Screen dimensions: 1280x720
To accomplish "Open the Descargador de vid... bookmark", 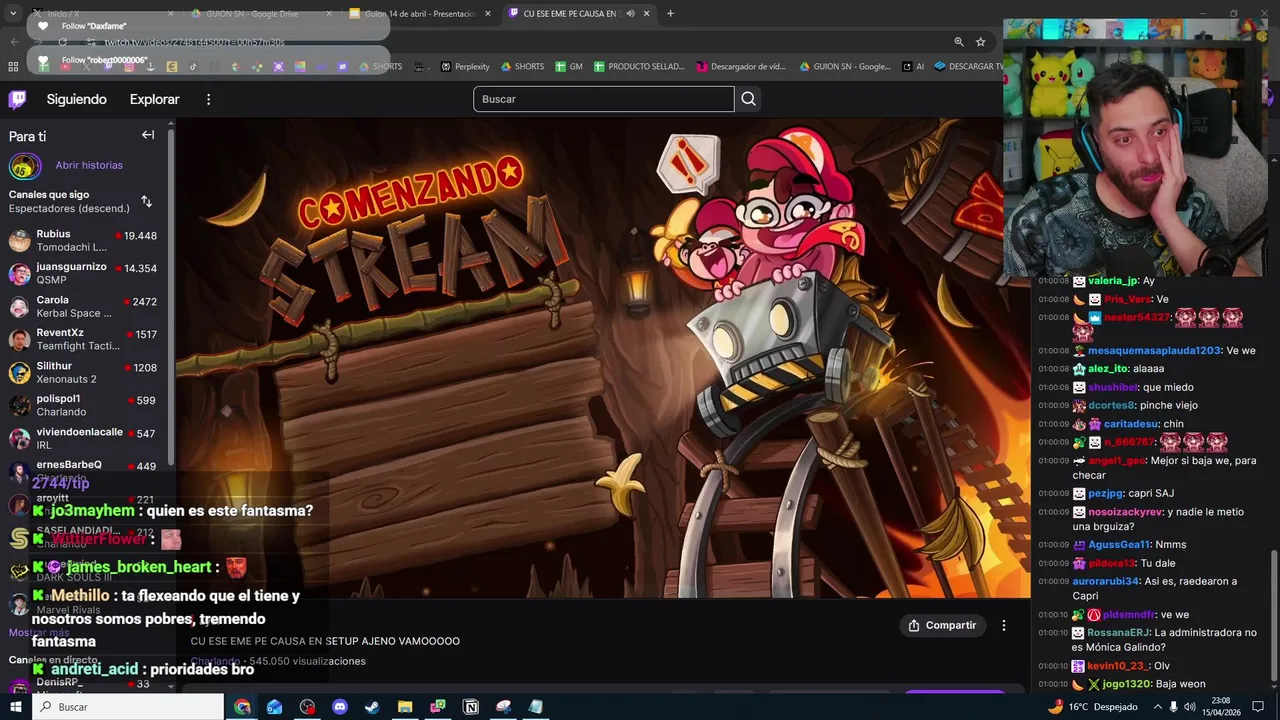I will (x=741, y=67).
